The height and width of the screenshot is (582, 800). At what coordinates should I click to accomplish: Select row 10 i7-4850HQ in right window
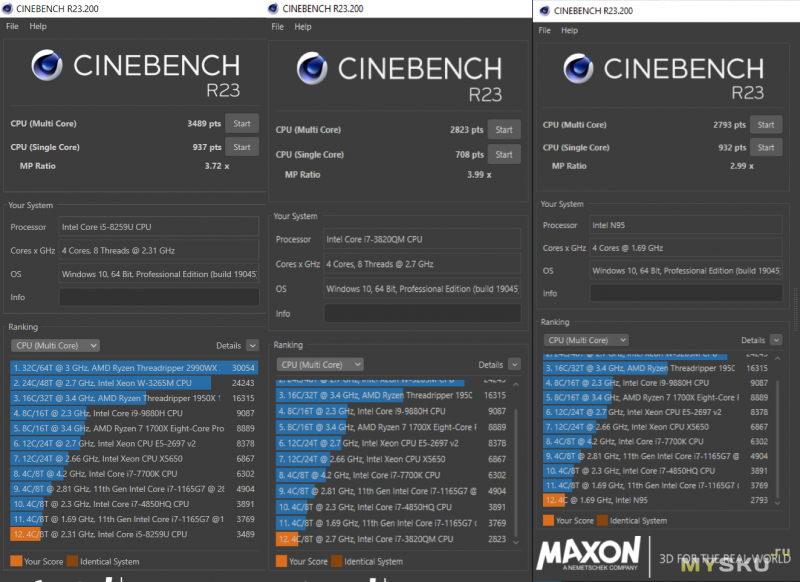coord(657,471)
